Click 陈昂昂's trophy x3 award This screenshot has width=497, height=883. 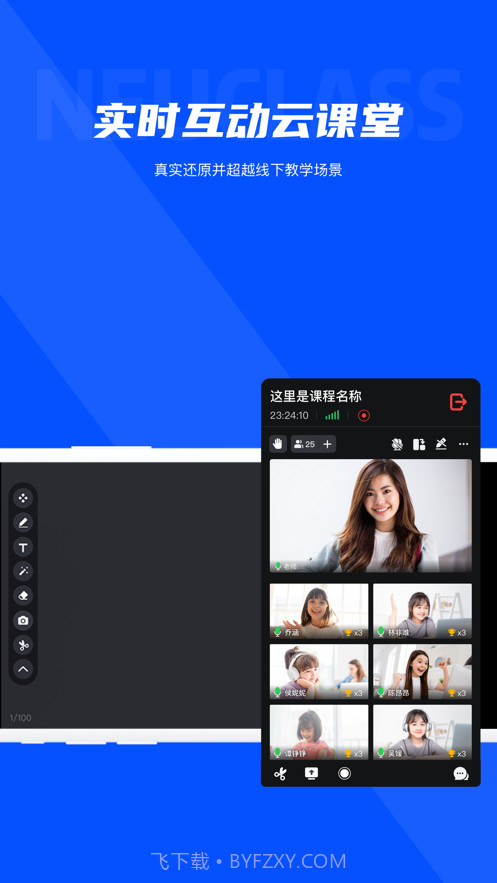(457, 693)
